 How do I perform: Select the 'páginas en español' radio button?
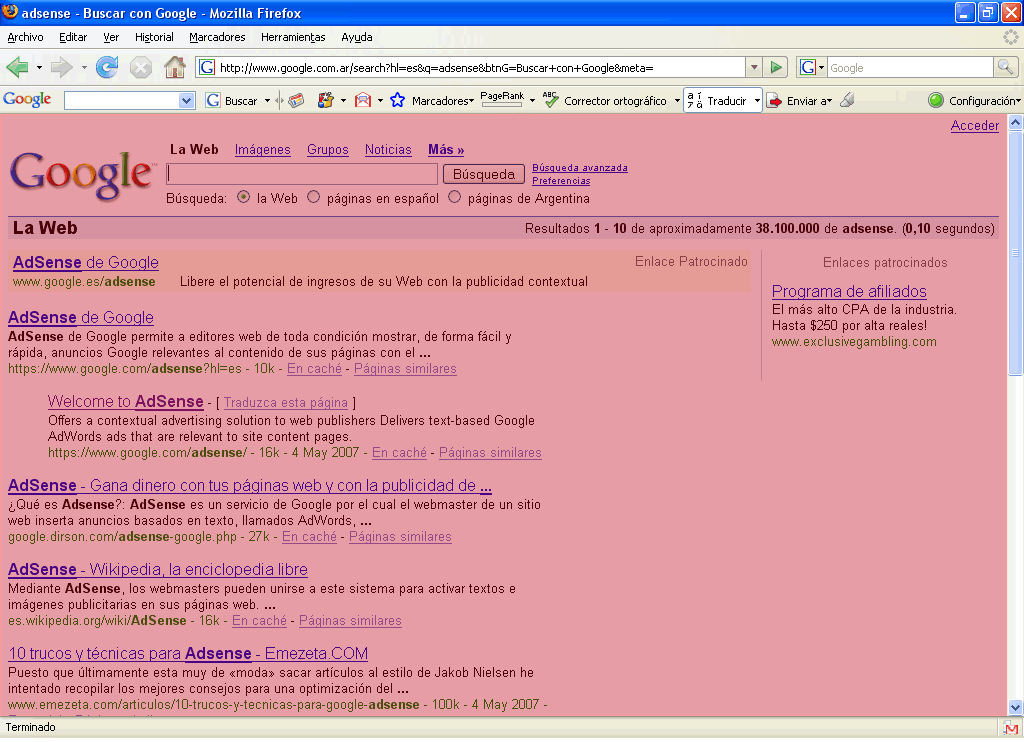coord(313,197)
